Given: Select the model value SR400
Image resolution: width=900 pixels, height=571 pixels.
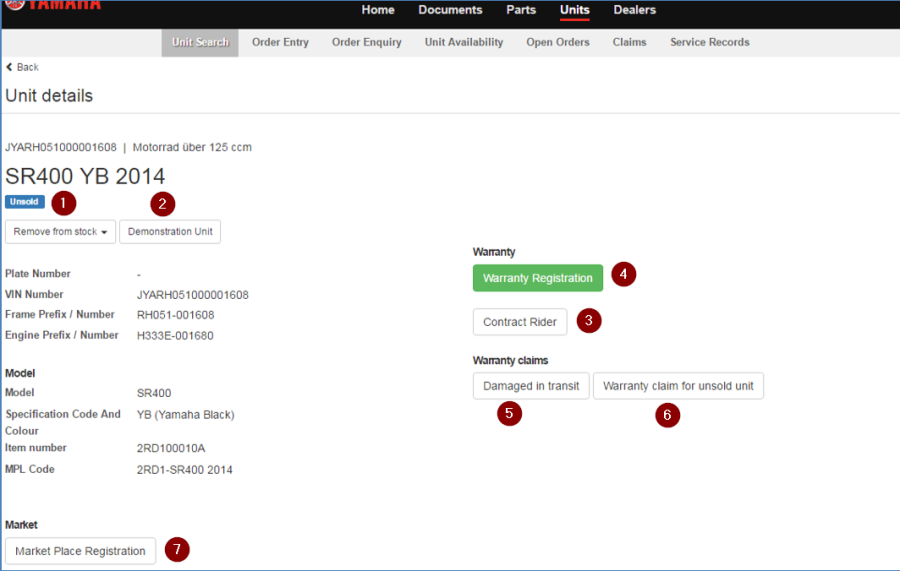Looking at the screenshot, I should click(x=154, y=393).
